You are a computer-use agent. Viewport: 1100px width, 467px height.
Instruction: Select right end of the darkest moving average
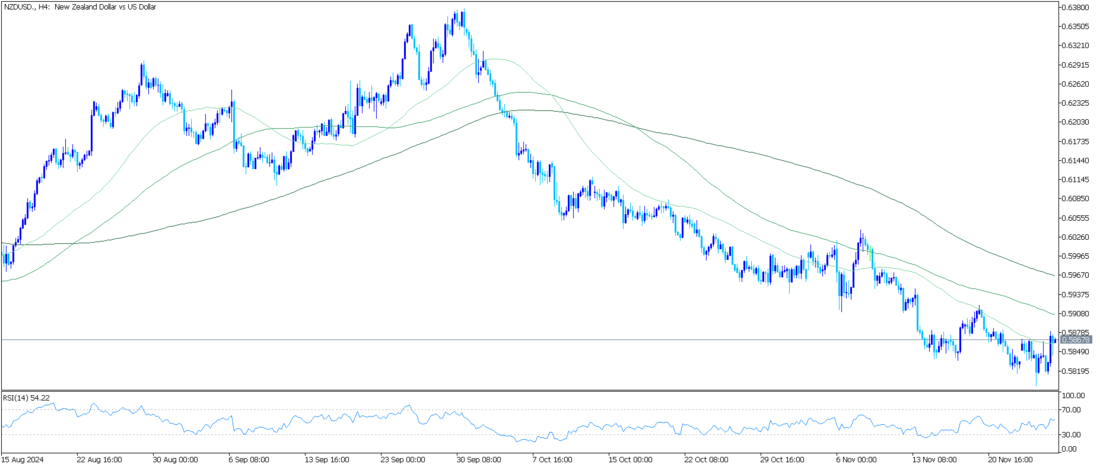click(x=1052, y=274)
